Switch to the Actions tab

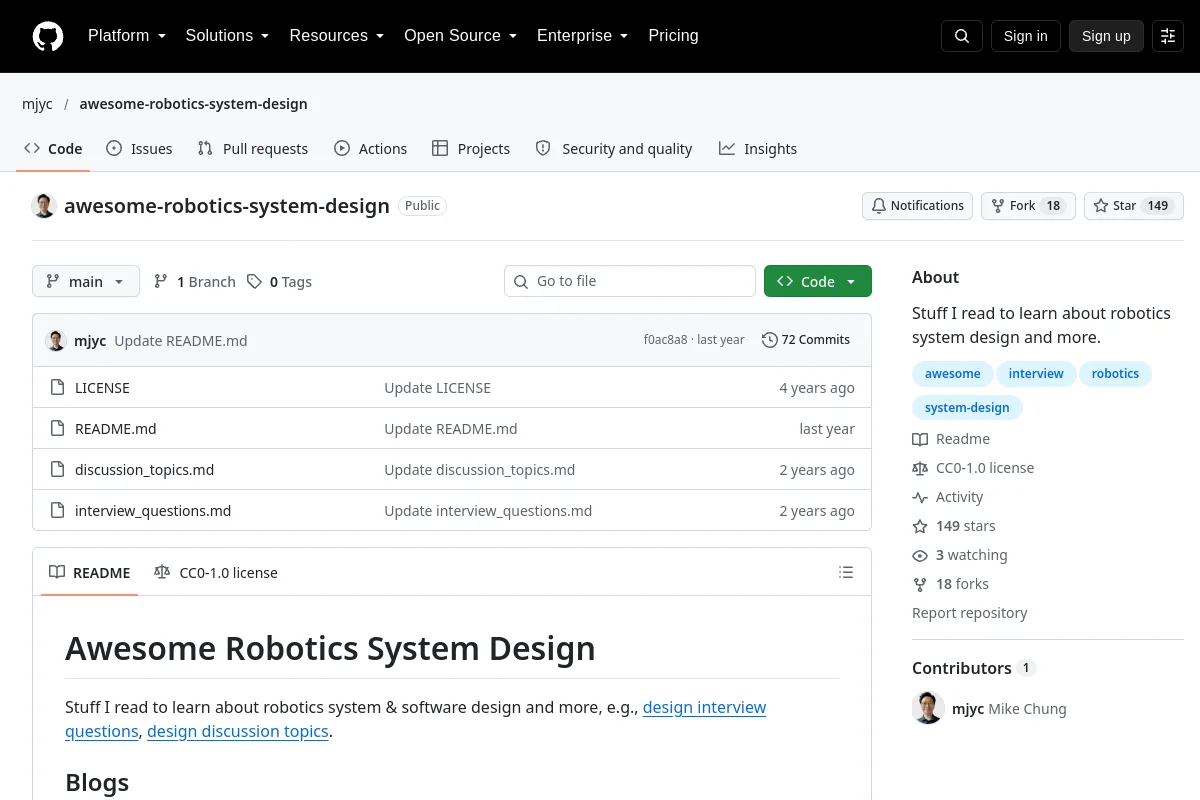point(371,148)
